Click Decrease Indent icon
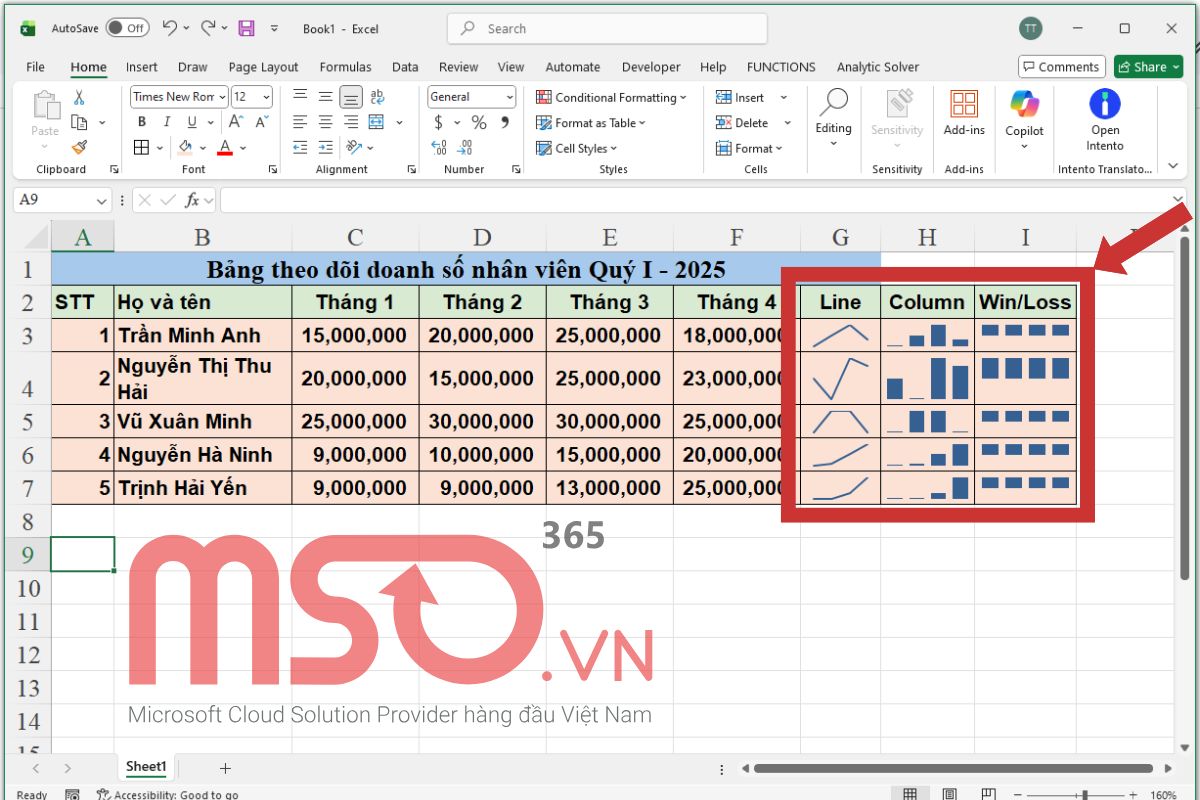Image resolution: width=1200 pixels, height=800 pixels. point(300,147)
